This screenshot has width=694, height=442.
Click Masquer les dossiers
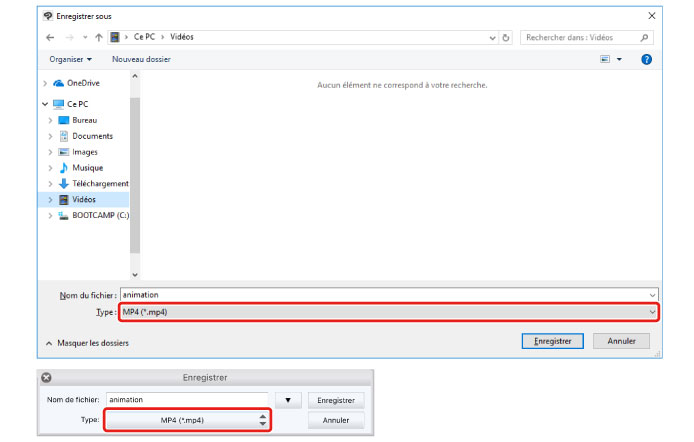coord(87,343)
